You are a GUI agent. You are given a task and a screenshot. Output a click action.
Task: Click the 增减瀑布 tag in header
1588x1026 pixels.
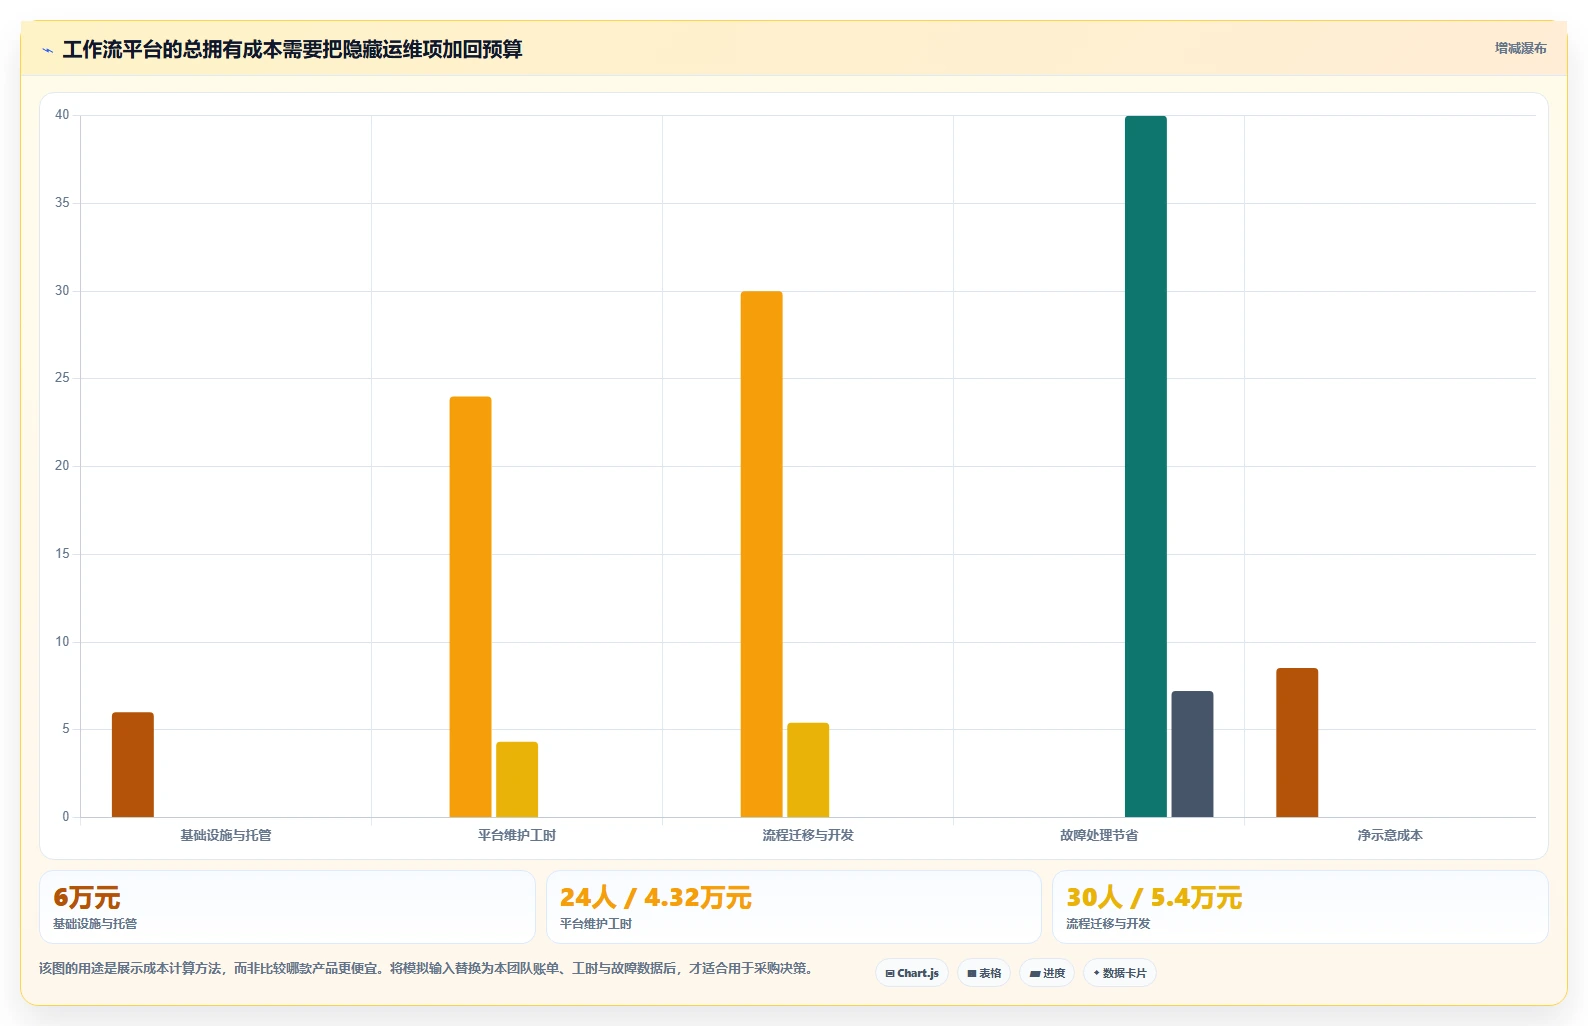[x=1520, y=48]
